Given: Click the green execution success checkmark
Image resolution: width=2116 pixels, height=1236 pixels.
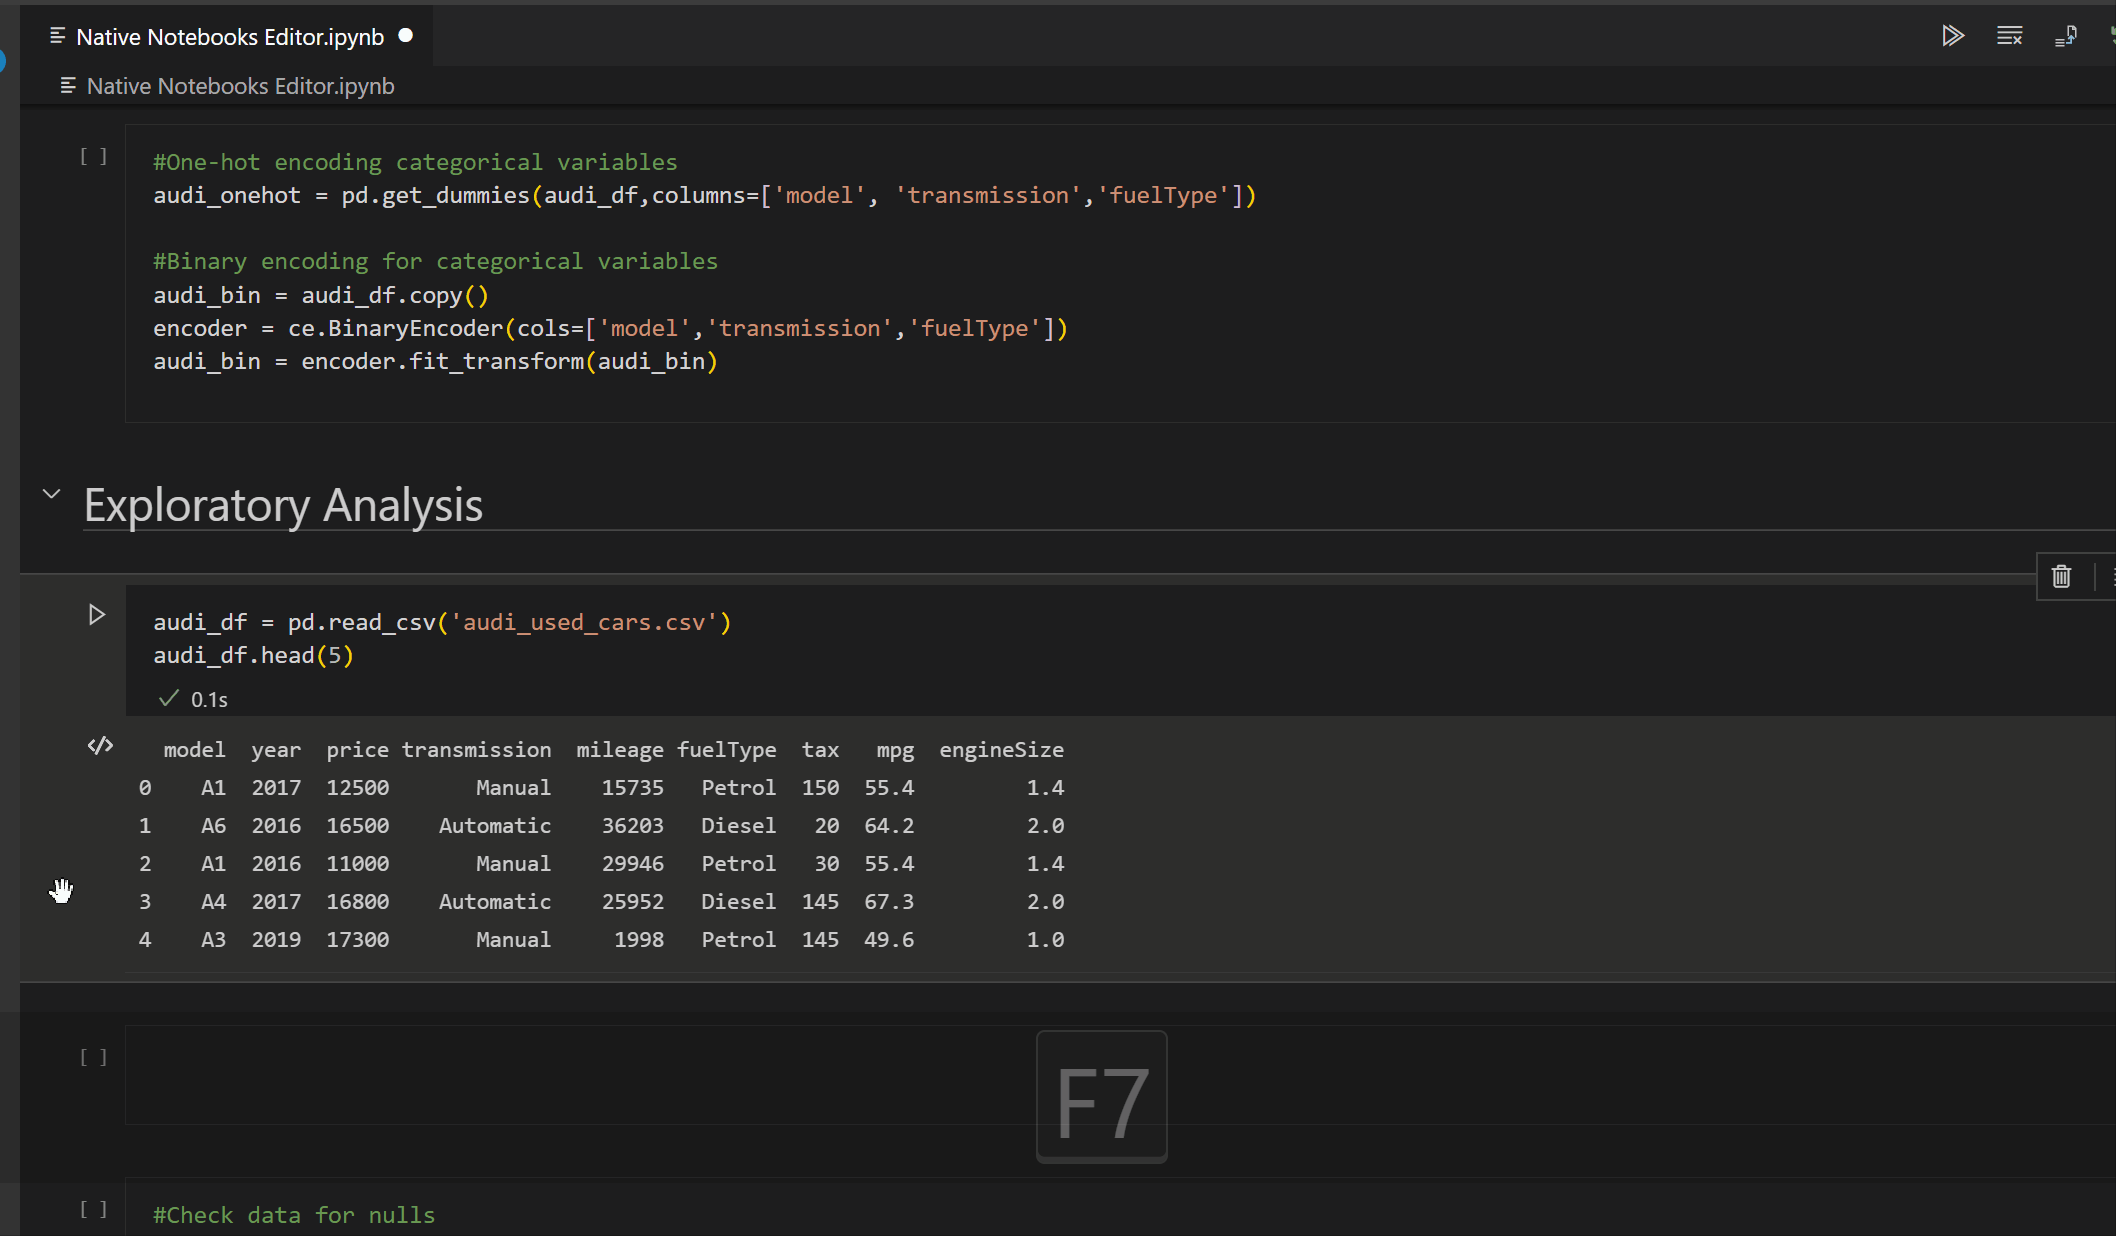Looking at the screenshot, I should coord(168,698).
